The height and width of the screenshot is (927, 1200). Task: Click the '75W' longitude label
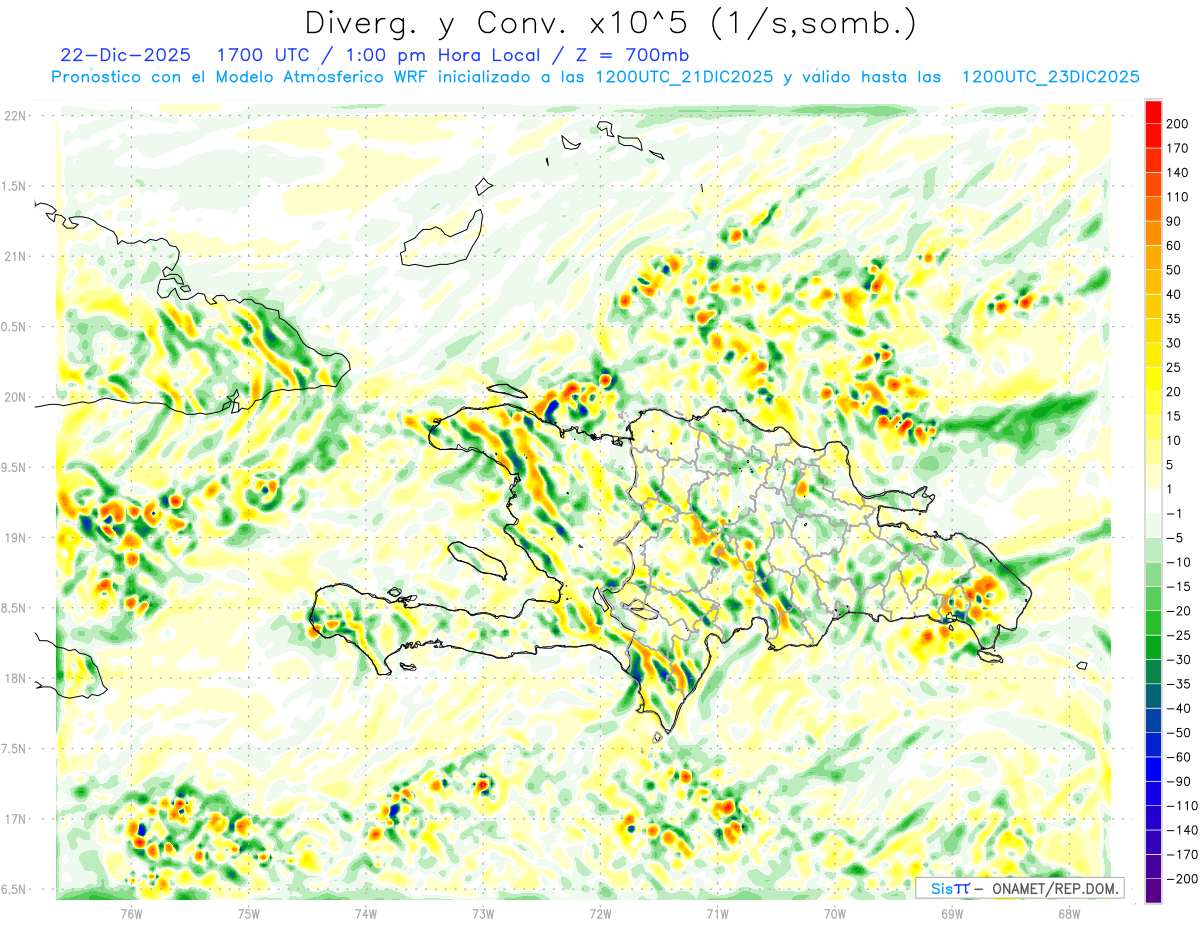click(x=249, y=912)
